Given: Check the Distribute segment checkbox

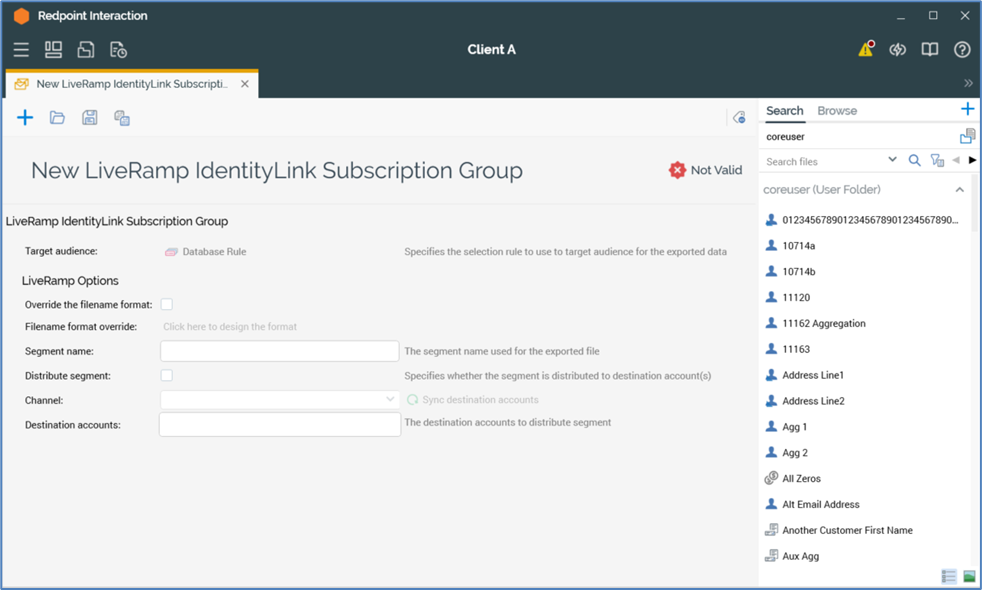Looking at the screenshot, I should (x=167, y=376).
